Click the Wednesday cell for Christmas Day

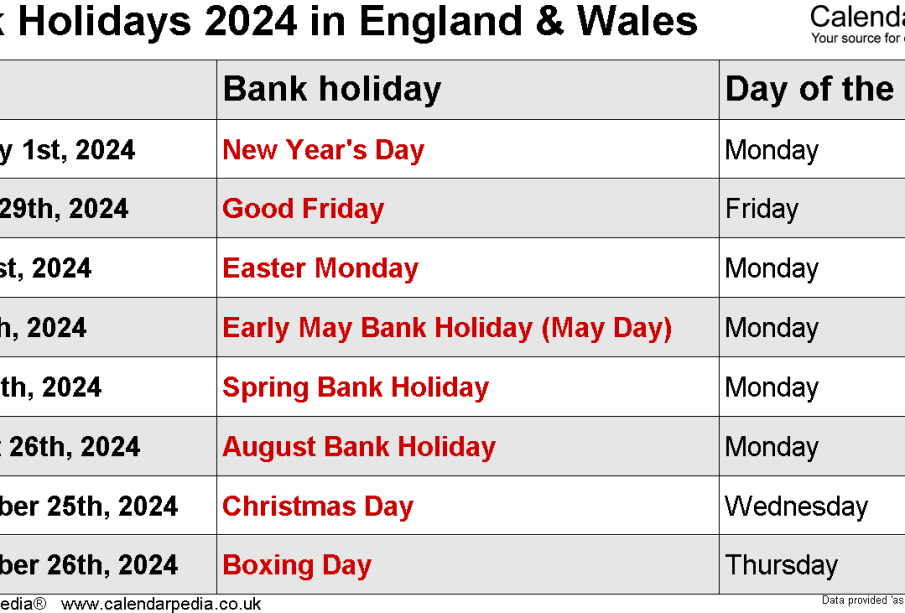(x=796, y=506)
